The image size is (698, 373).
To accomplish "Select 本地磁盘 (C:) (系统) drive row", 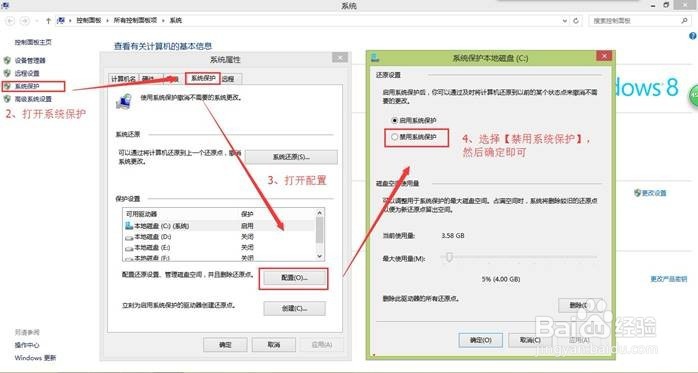I will point(219,226).
